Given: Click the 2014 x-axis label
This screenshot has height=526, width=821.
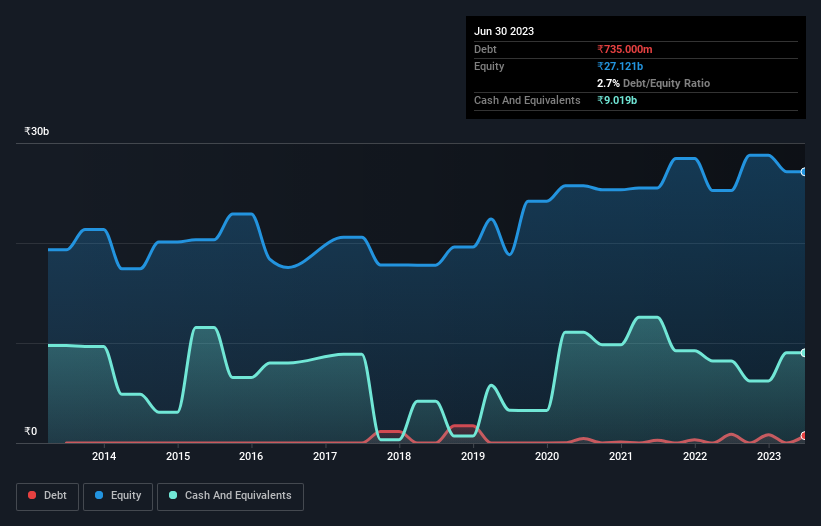Looking at the screenshot, I should (104, 456).
